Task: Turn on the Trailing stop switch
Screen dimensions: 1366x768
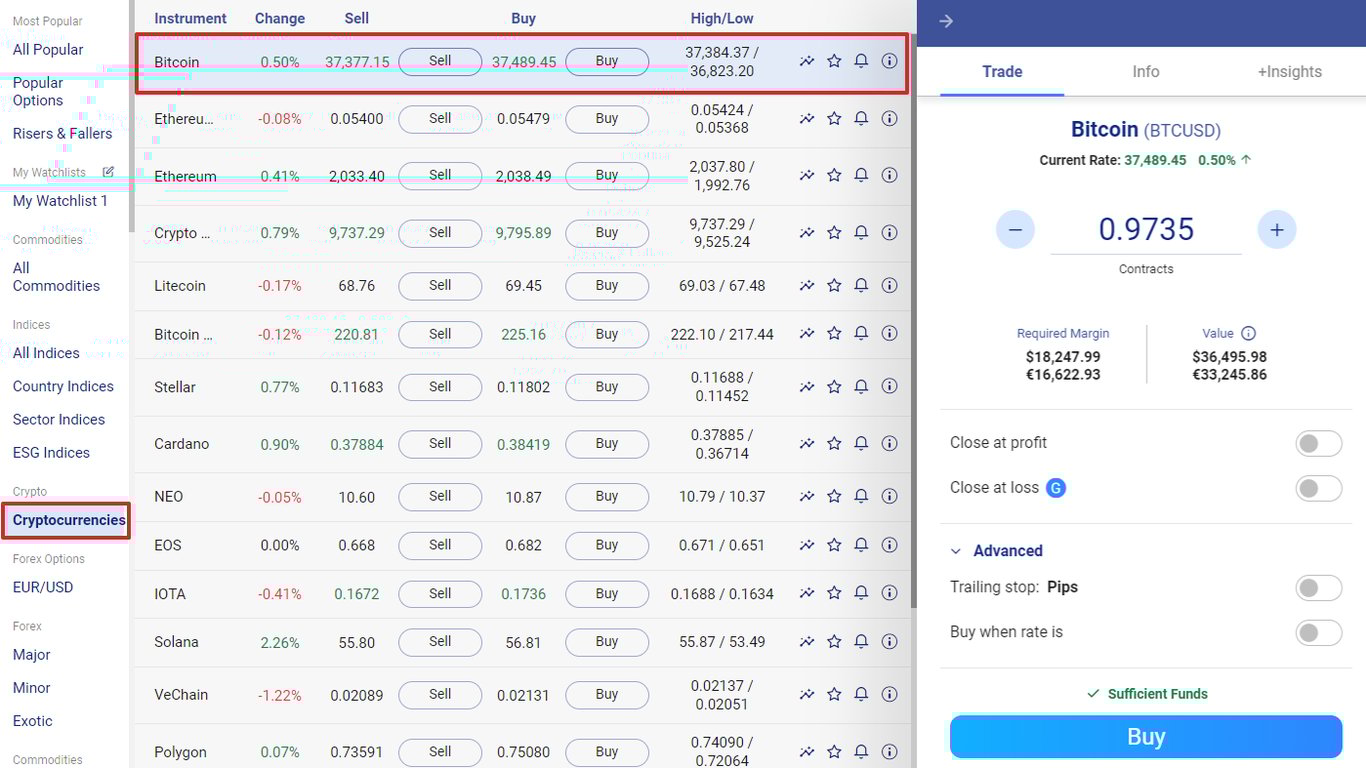Action: click(1318, 588)
